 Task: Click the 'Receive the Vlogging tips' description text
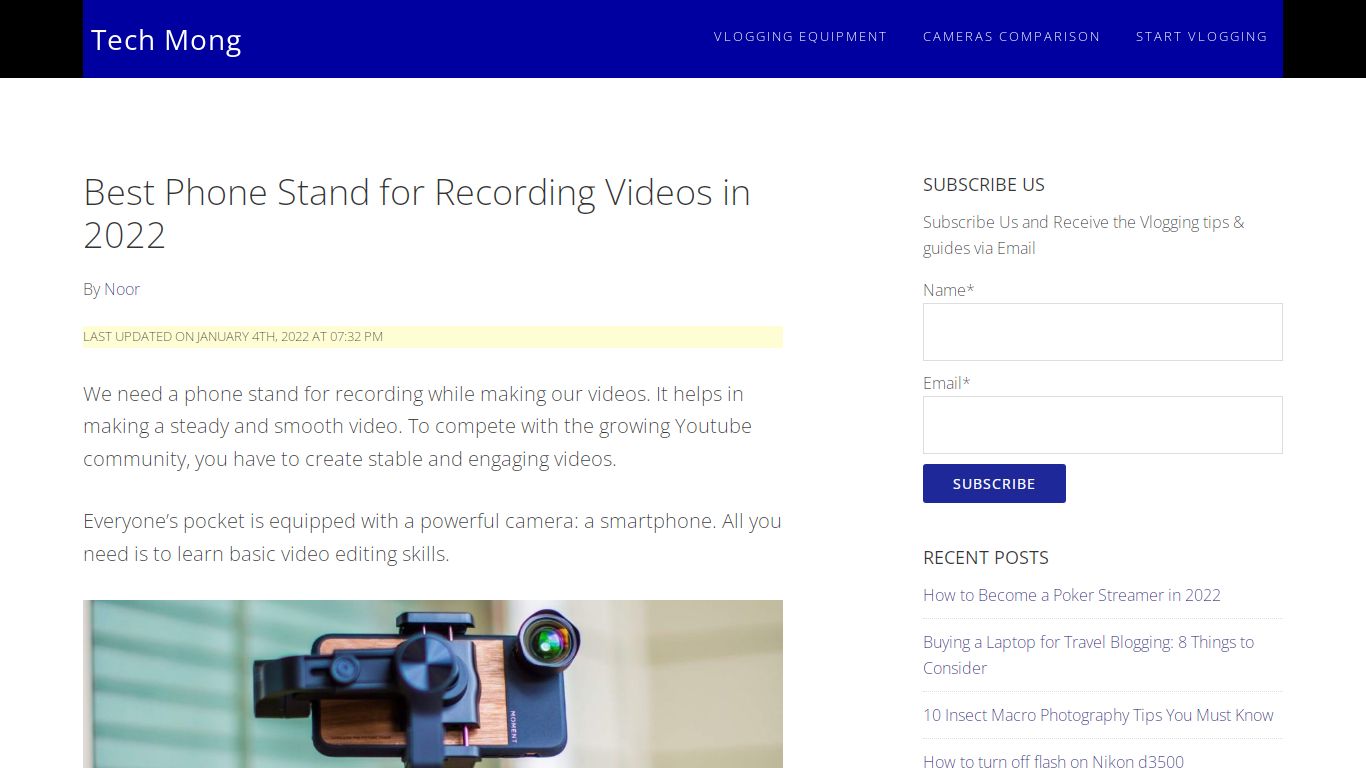point(1084,235)
